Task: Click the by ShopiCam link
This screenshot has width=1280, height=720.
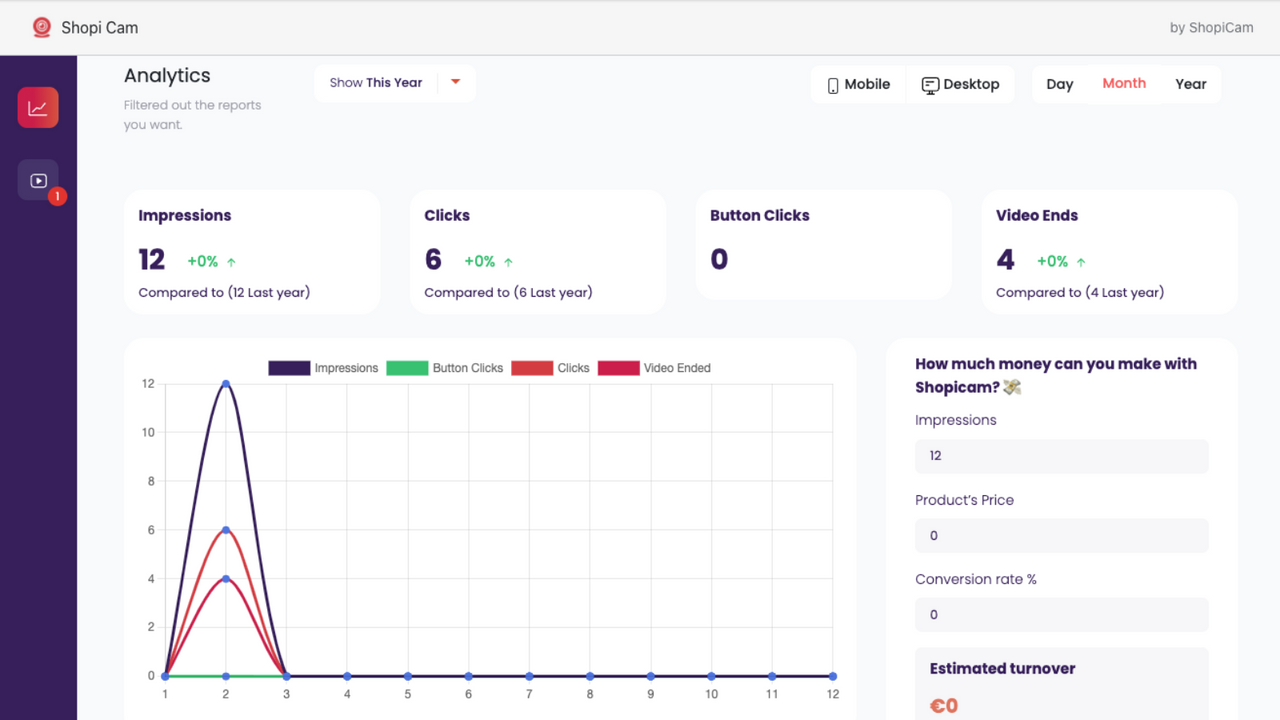Action: 1211,27
